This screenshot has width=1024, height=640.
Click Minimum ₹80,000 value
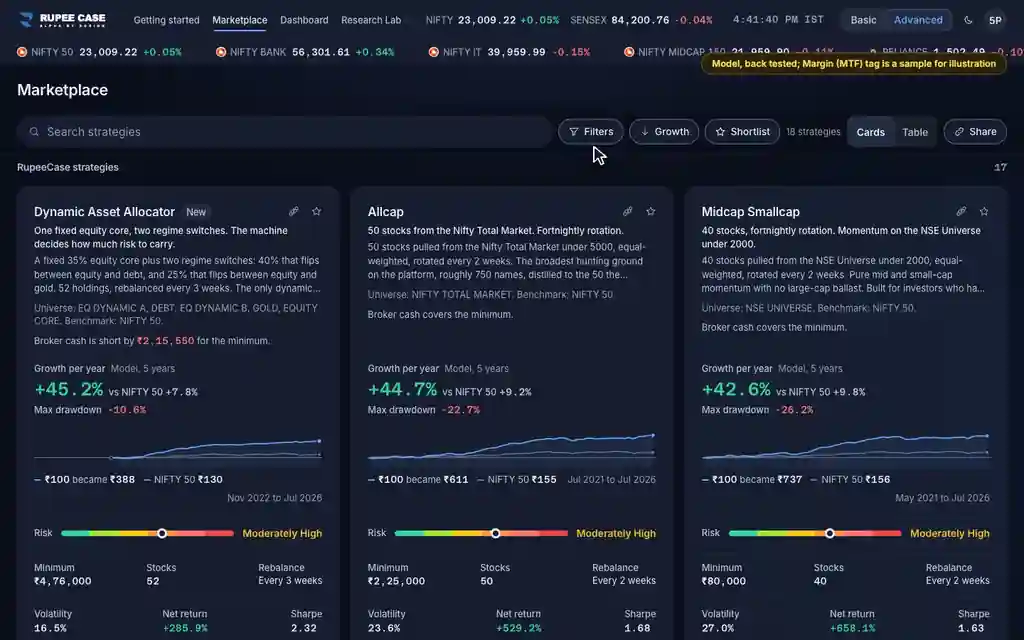point(726,581)
